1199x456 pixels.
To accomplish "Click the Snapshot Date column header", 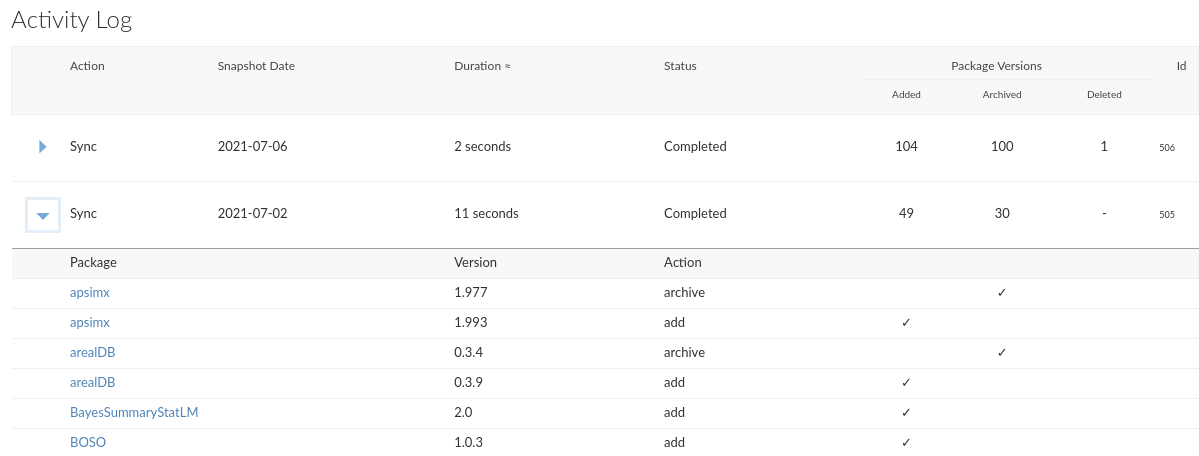I will point(256,66).
